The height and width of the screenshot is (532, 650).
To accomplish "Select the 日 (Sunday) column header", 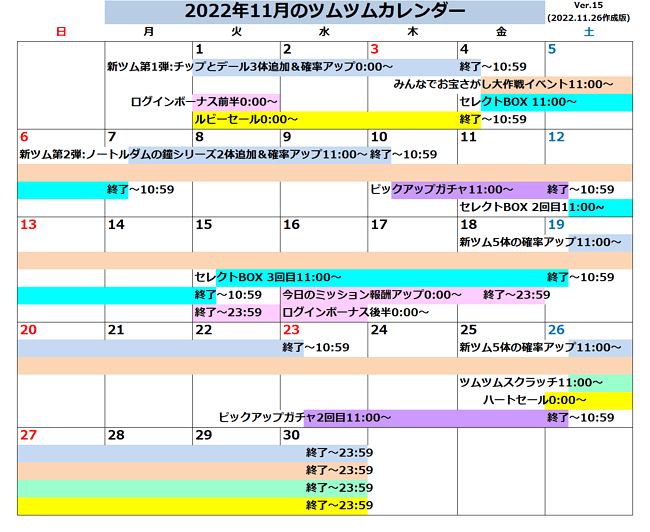I will click(61, 33).
